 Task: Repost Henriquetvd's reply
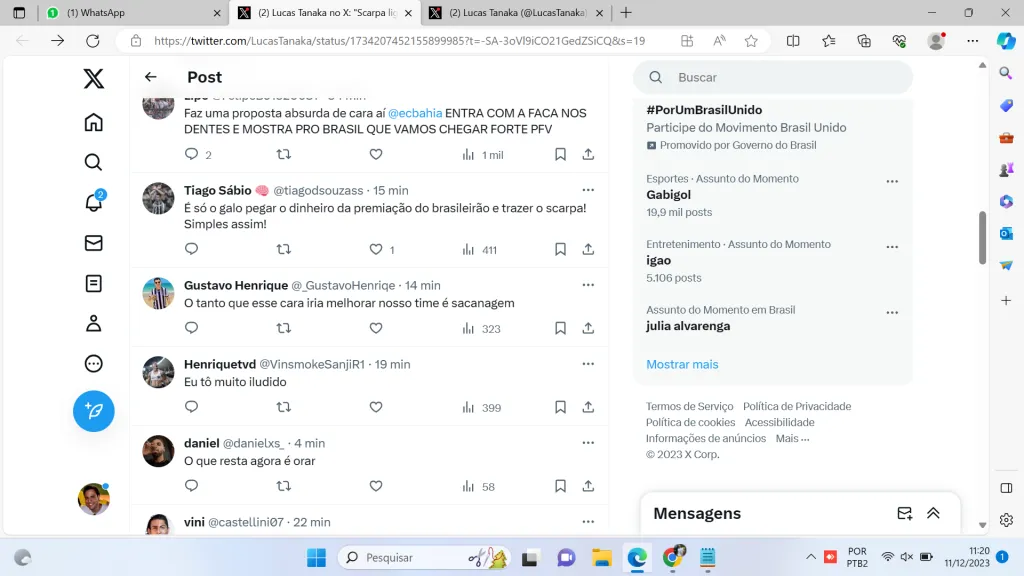(x=283, y=407)
